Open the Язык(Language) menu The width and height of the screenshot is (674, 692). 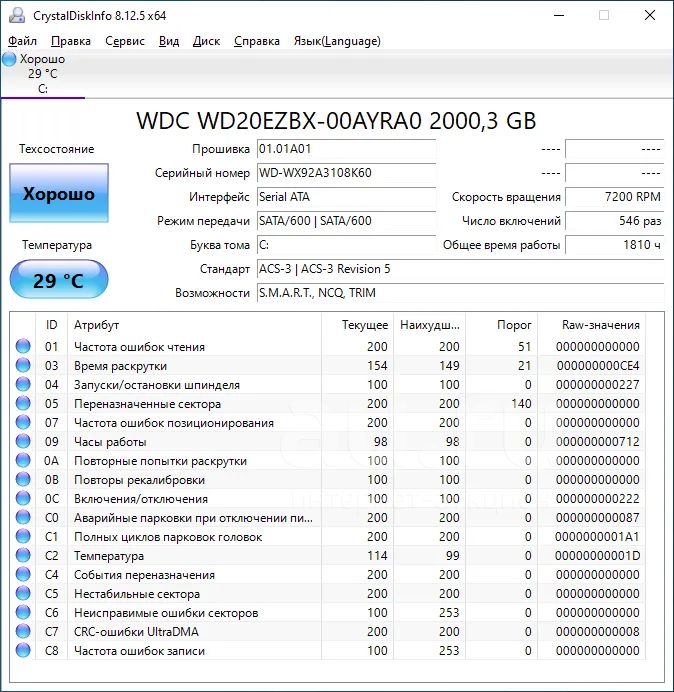(x=337, y=41)
